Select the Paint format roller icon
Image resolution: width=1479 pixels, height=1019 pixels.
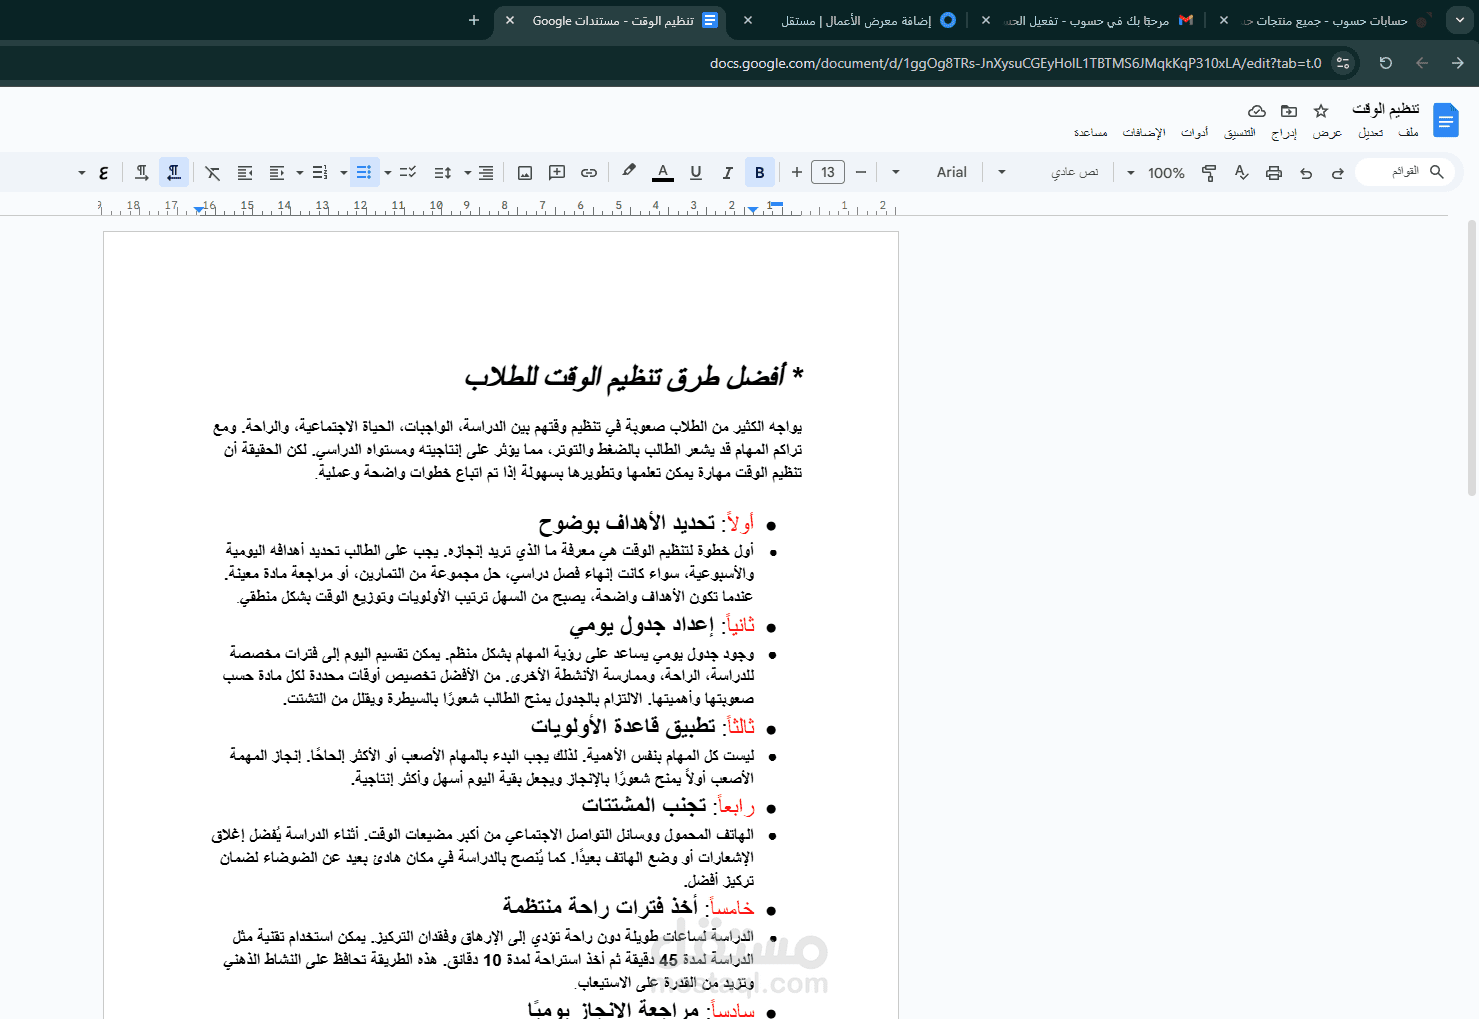coord(1209,173)
